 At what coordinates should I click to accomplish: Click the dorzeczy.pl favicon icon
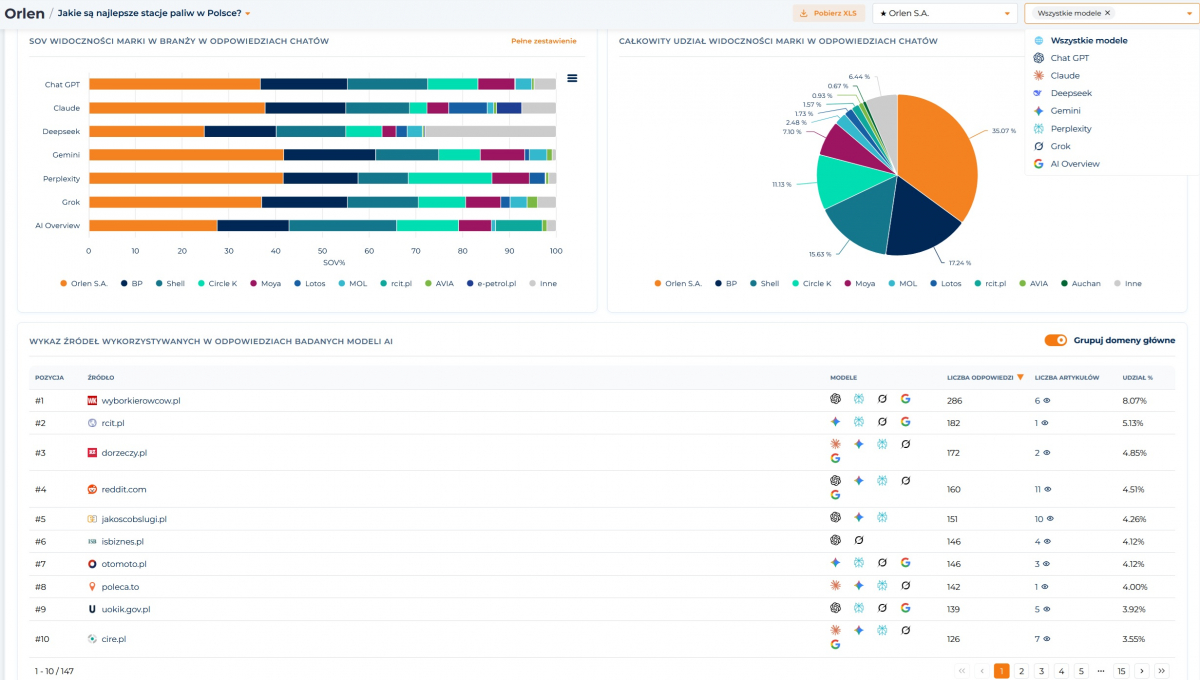pyautogui.click(x=92, y=452)
